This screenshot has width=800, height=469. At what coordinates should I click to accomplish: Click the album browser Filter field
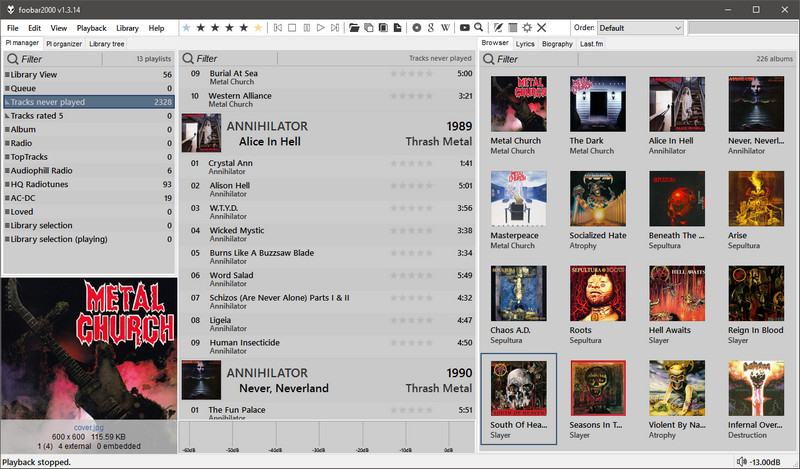(x=537, y=59)
